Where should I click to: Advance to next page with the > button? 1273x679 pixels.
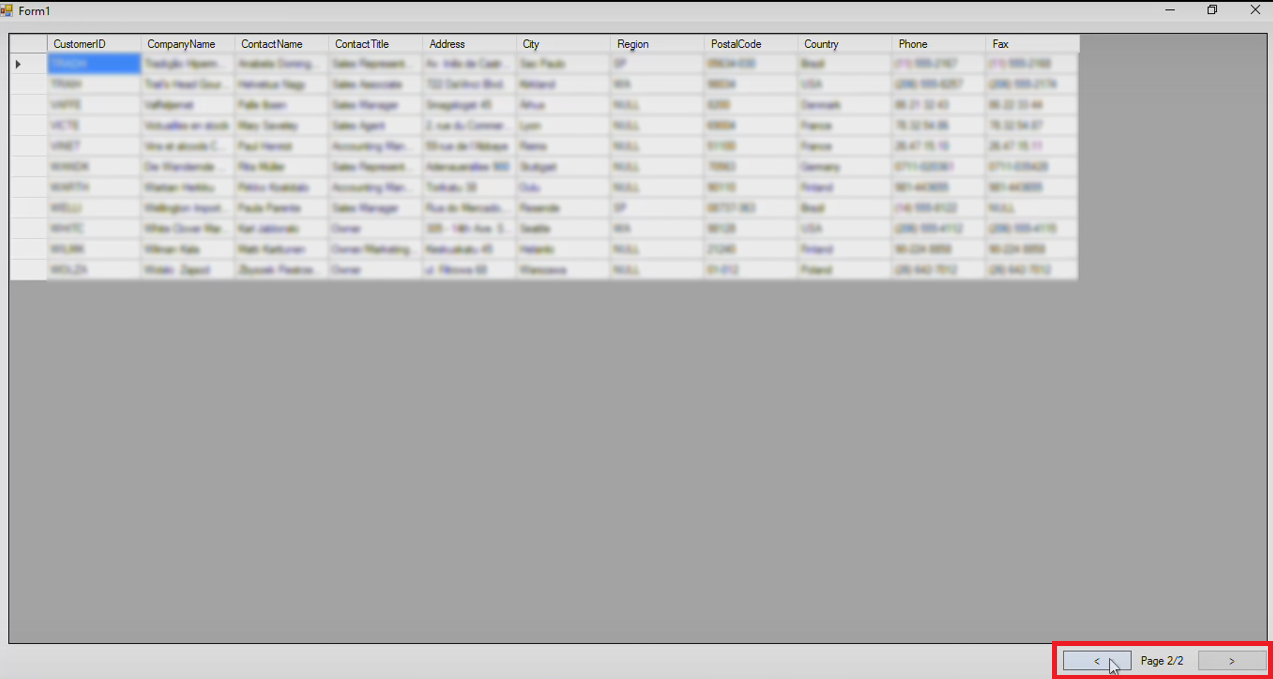[x=1232, y=661]
